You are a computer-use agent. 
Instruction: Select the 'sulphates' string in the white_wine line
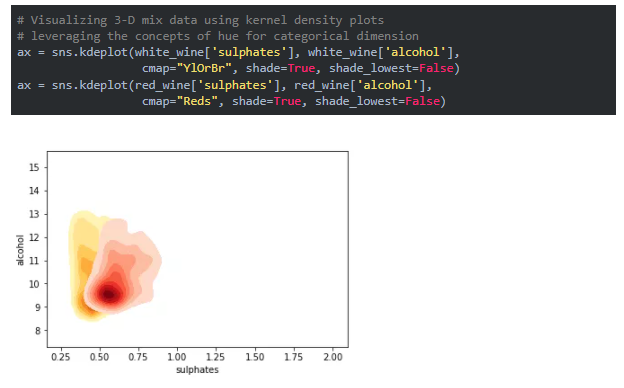pos(249,53)
